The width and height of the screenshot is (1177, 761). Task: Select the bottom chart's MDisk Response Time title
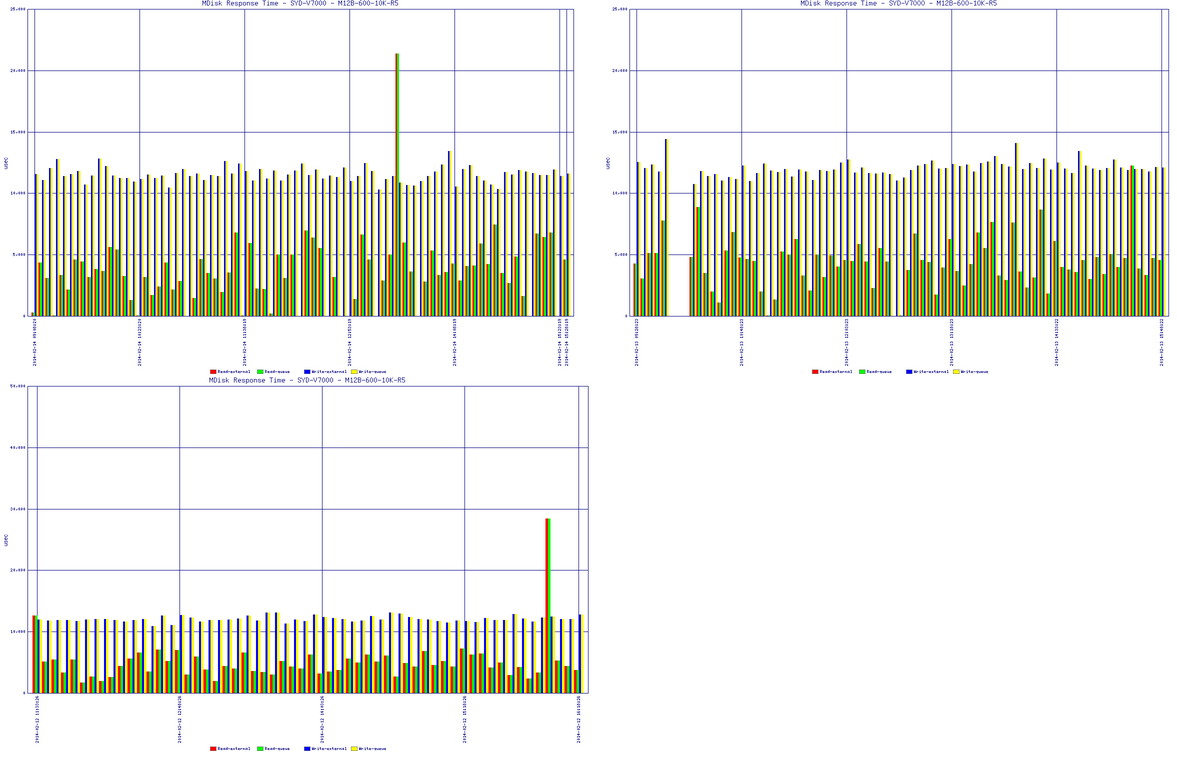(307, 381)
